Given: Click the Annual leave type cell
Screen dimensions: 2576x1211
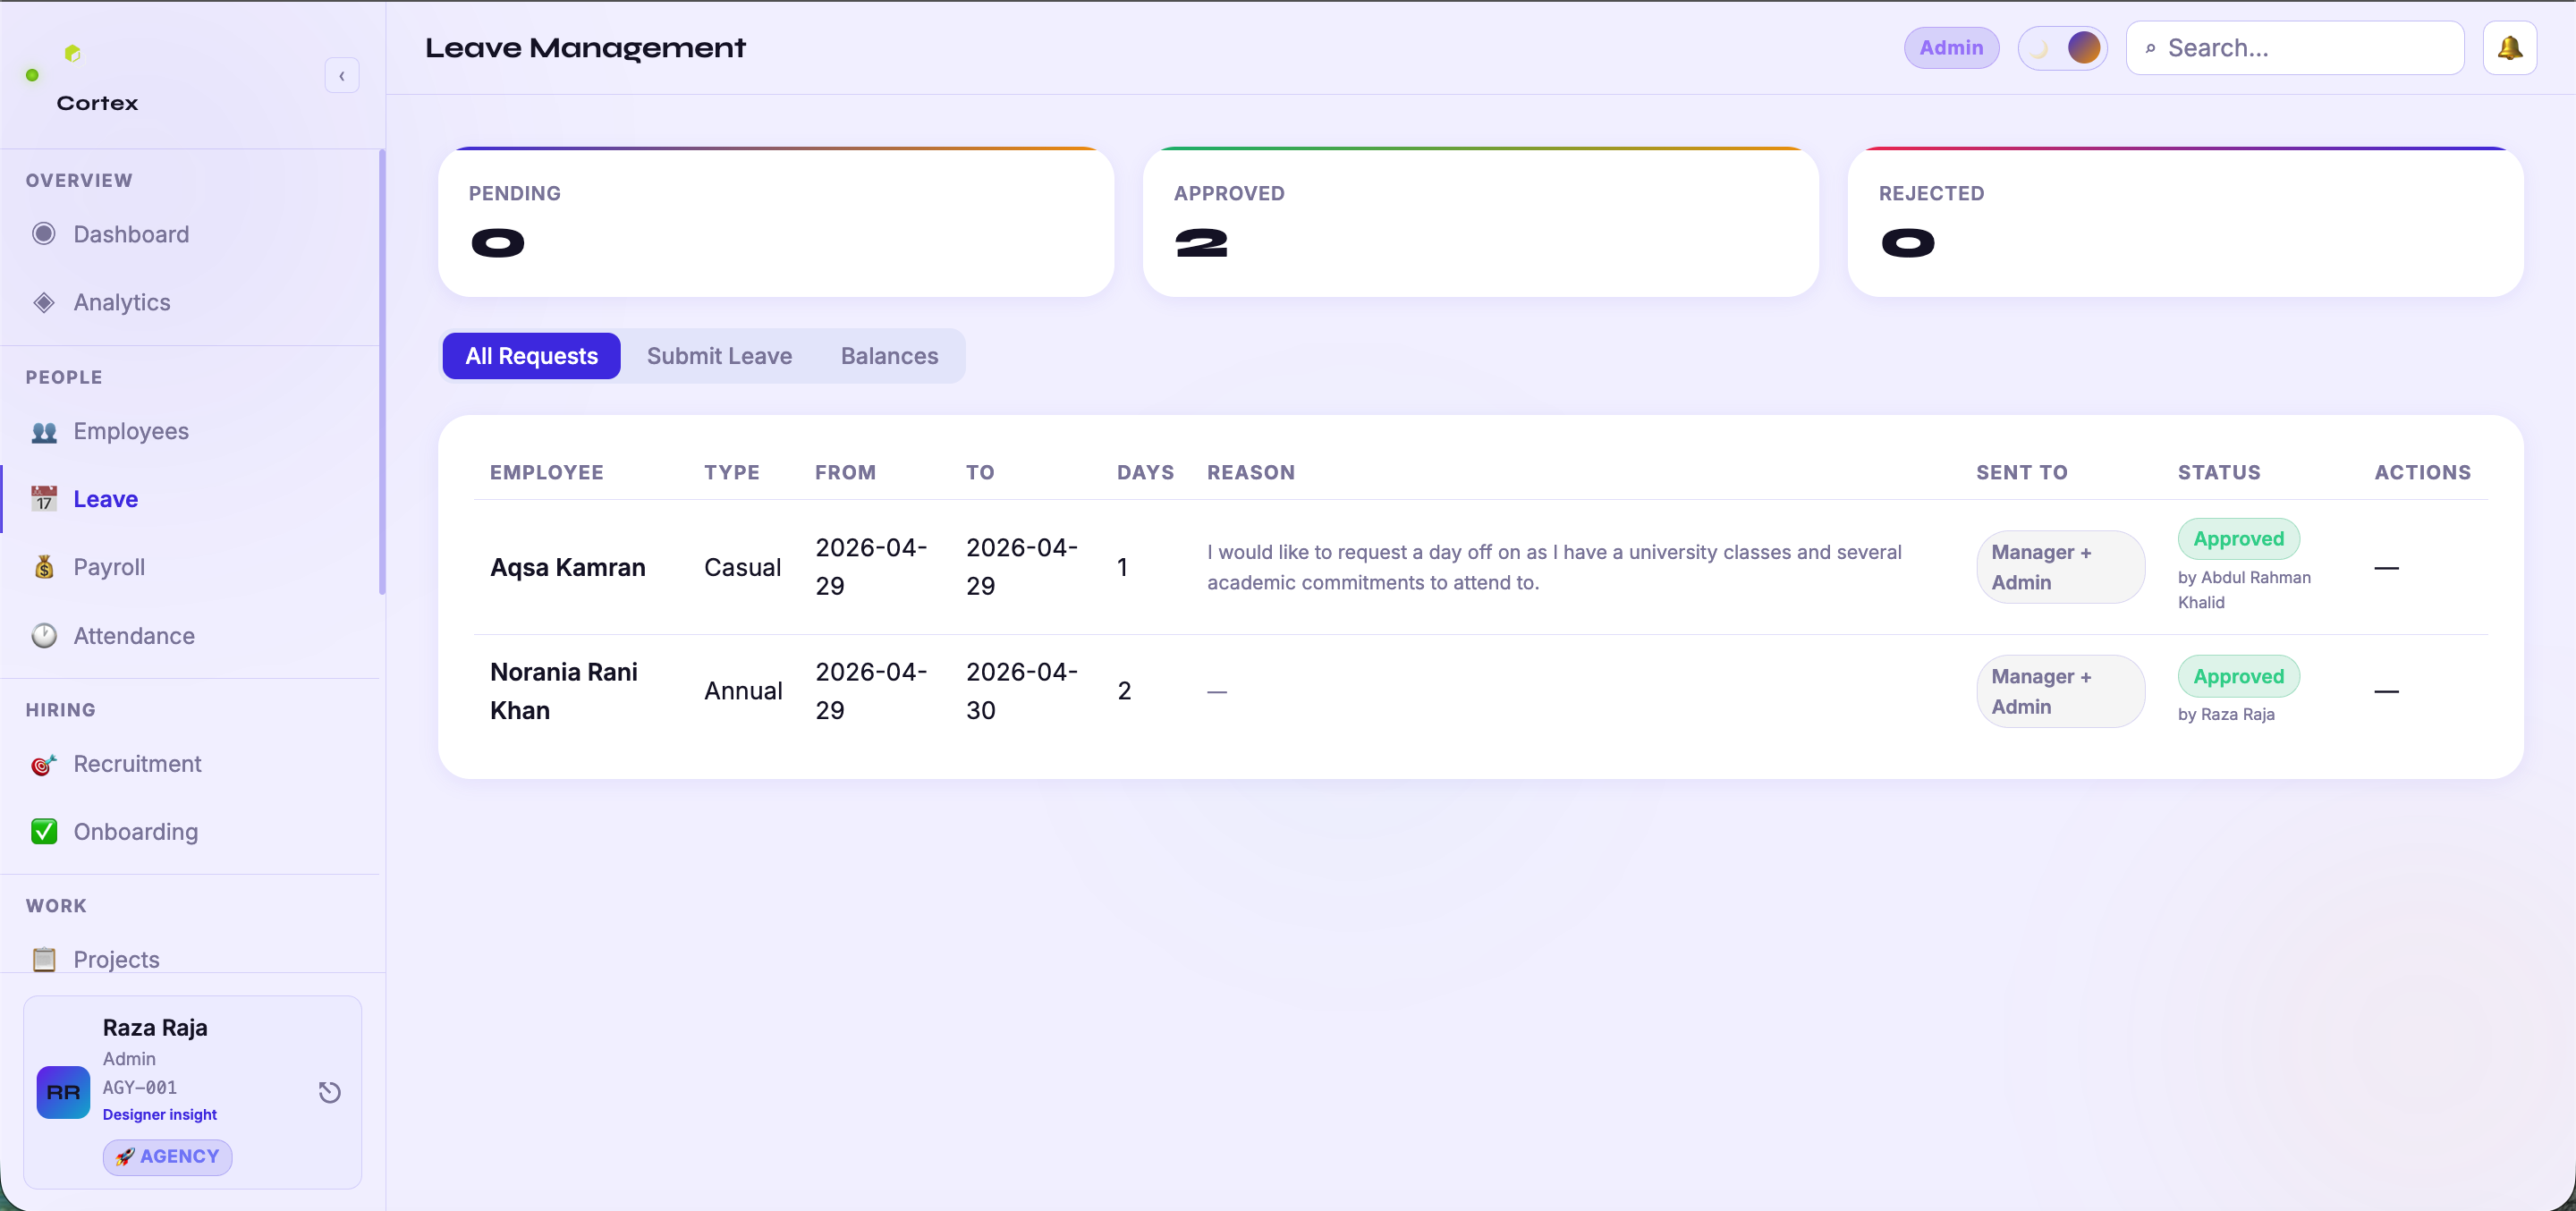Looking at the screenshot, I should (x=743, y=691).
